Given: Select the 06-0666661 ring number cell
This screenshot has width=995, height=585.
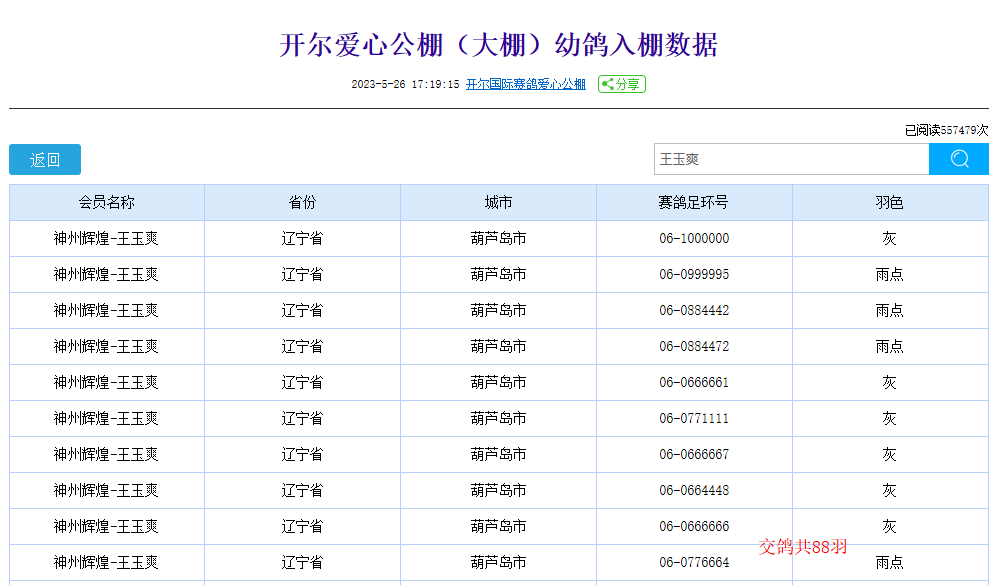Looking at the screenshot, I should point(694,383).
